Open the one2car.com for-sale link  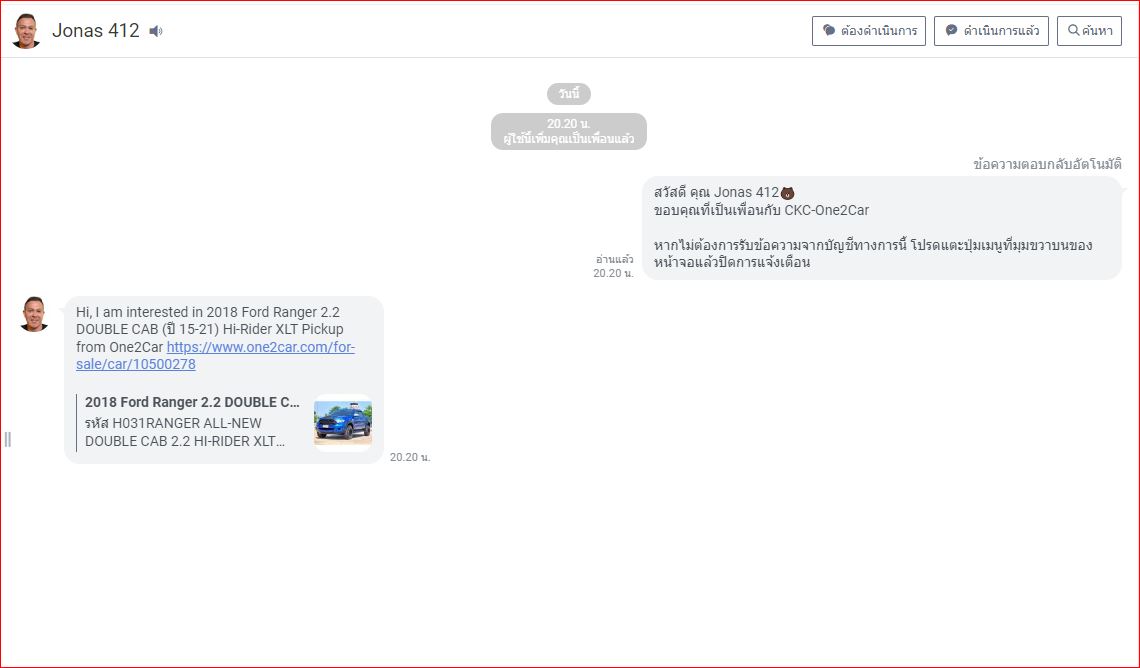(x=215, y=355)
